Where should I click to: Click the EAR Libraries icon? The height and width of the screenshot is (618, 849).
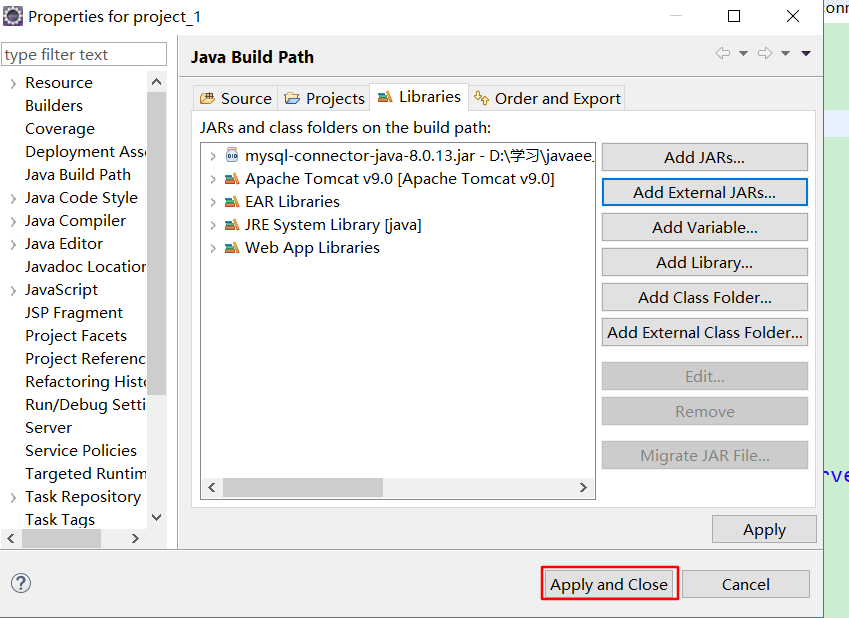click(x=232, y=201)
